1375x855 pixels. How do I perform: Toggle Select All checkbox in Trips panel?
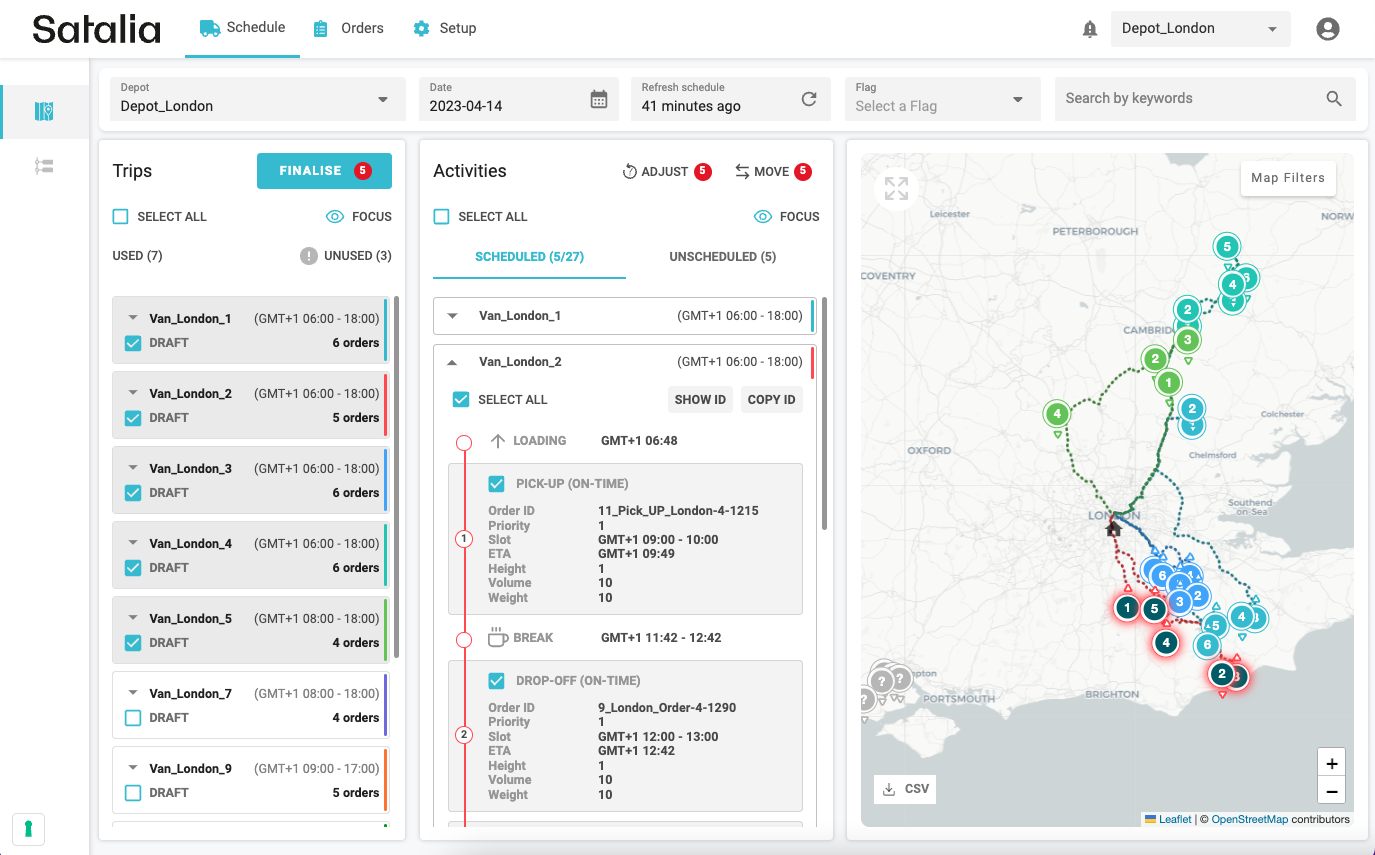(x=121, y=217)
